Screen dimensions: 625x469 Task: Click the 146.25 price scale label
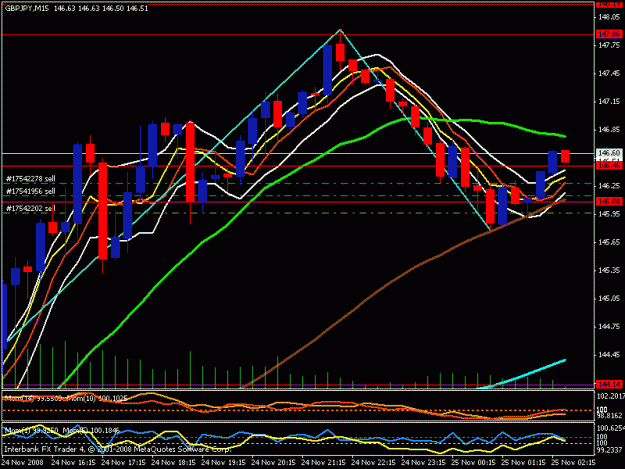point(609,186)
